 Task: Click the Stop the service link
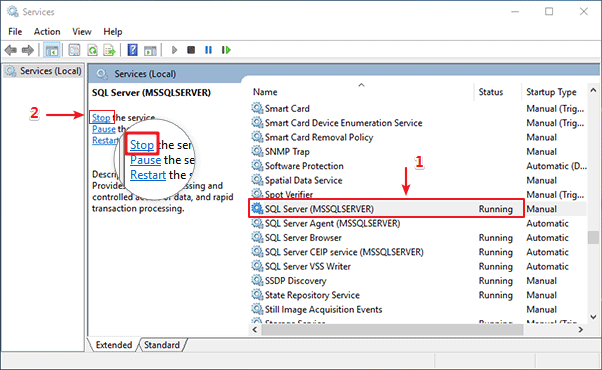pos(101,117)
